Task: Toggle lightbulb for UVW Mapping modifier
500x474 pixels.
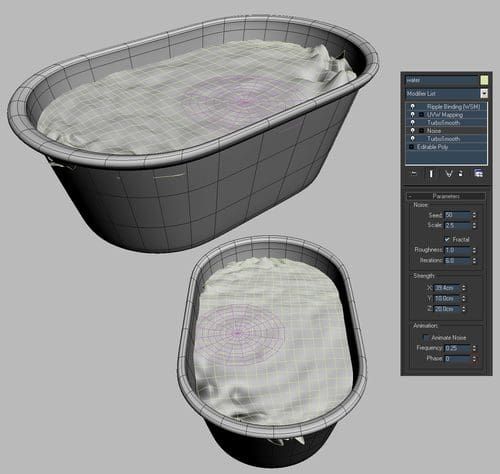Action: 413,115
